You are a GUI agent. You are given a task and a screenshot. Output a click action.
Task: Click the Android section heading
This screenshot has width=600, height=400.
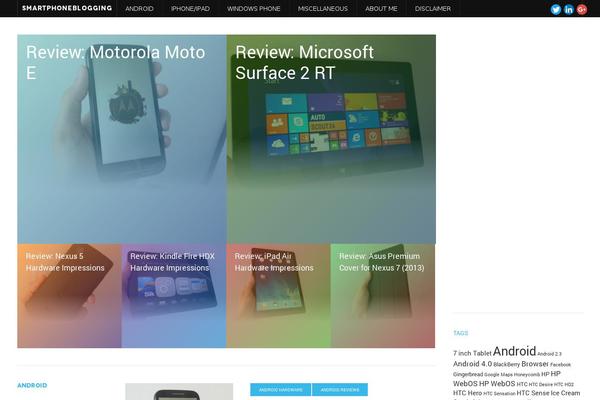click(32, 385)
